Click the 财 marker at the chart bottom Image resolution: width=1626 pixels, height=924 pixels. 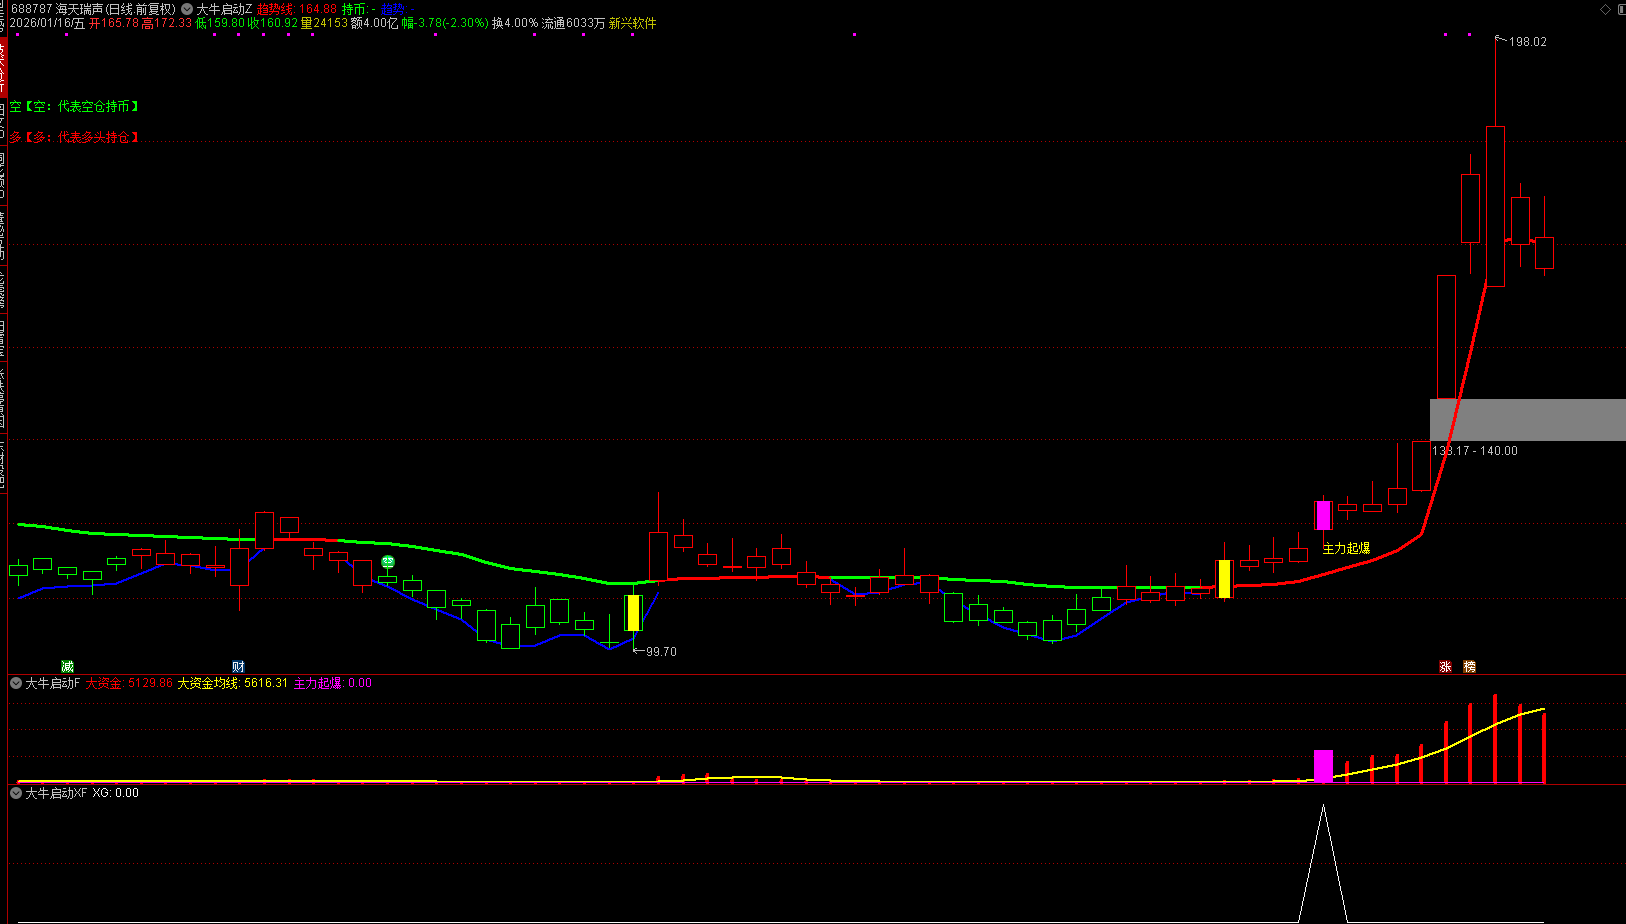(238, 666)
